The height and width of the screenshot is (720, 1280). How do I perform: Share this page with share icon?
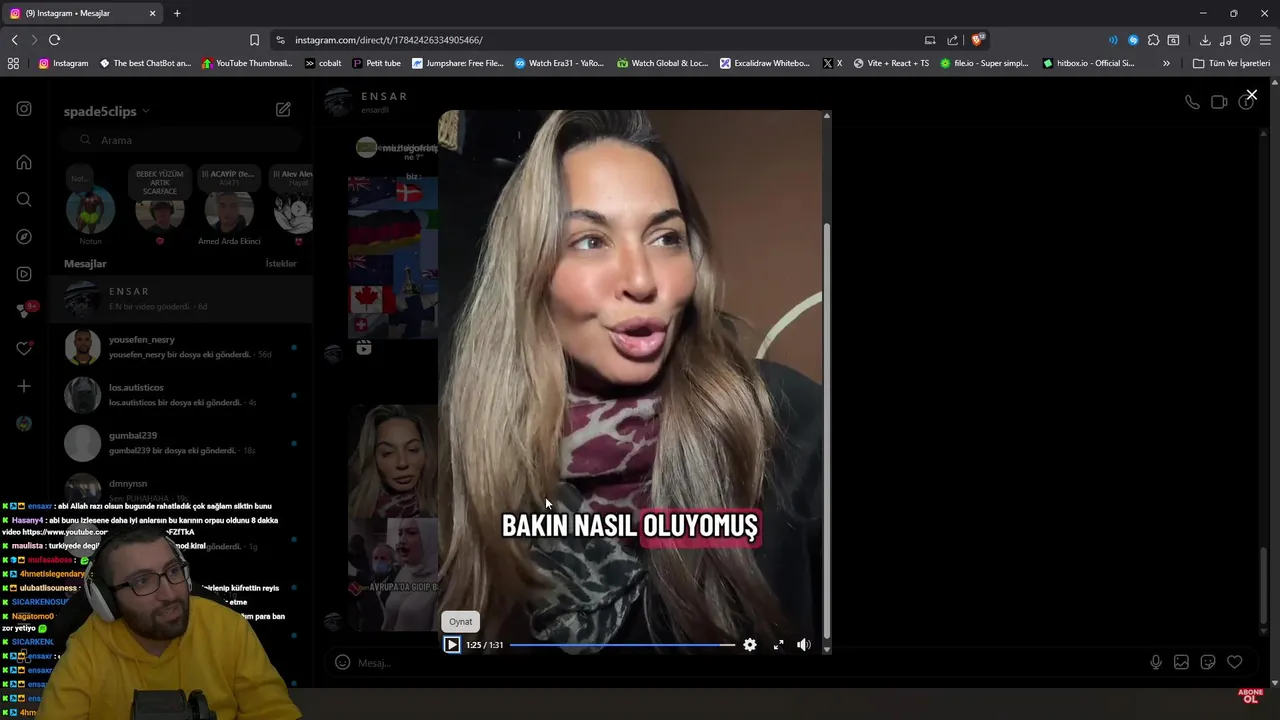(x=953, y=40)
